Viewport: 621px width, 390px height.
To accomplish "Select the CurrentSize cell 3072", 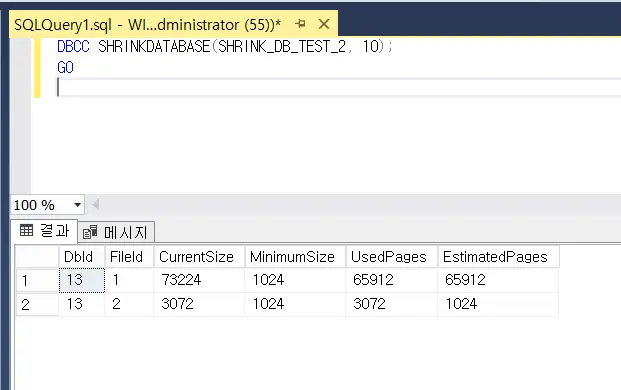I will click(199, 304).
